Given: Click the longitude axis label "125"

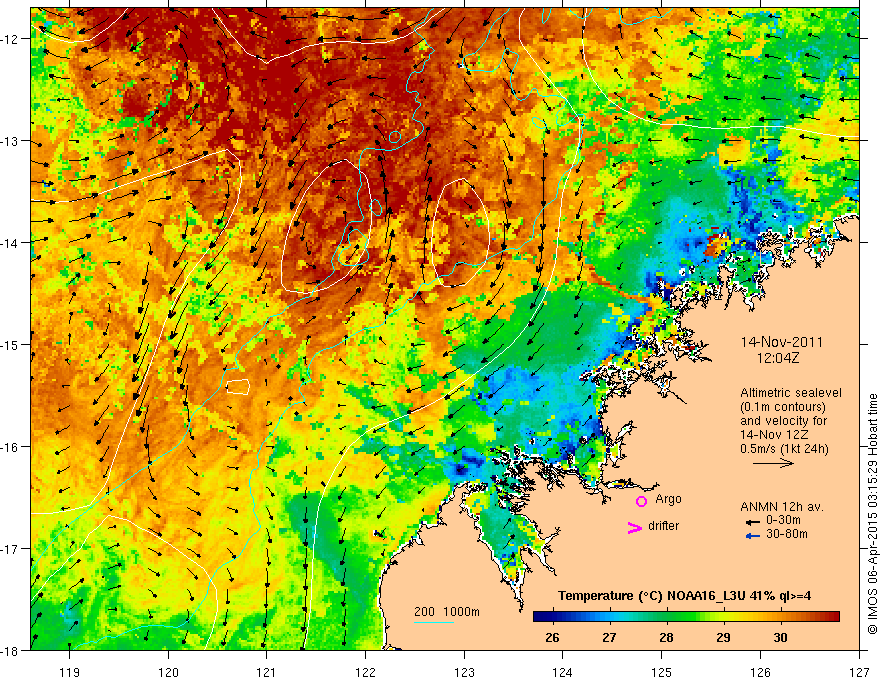Looking at the screenshot, I should point(662,672).
